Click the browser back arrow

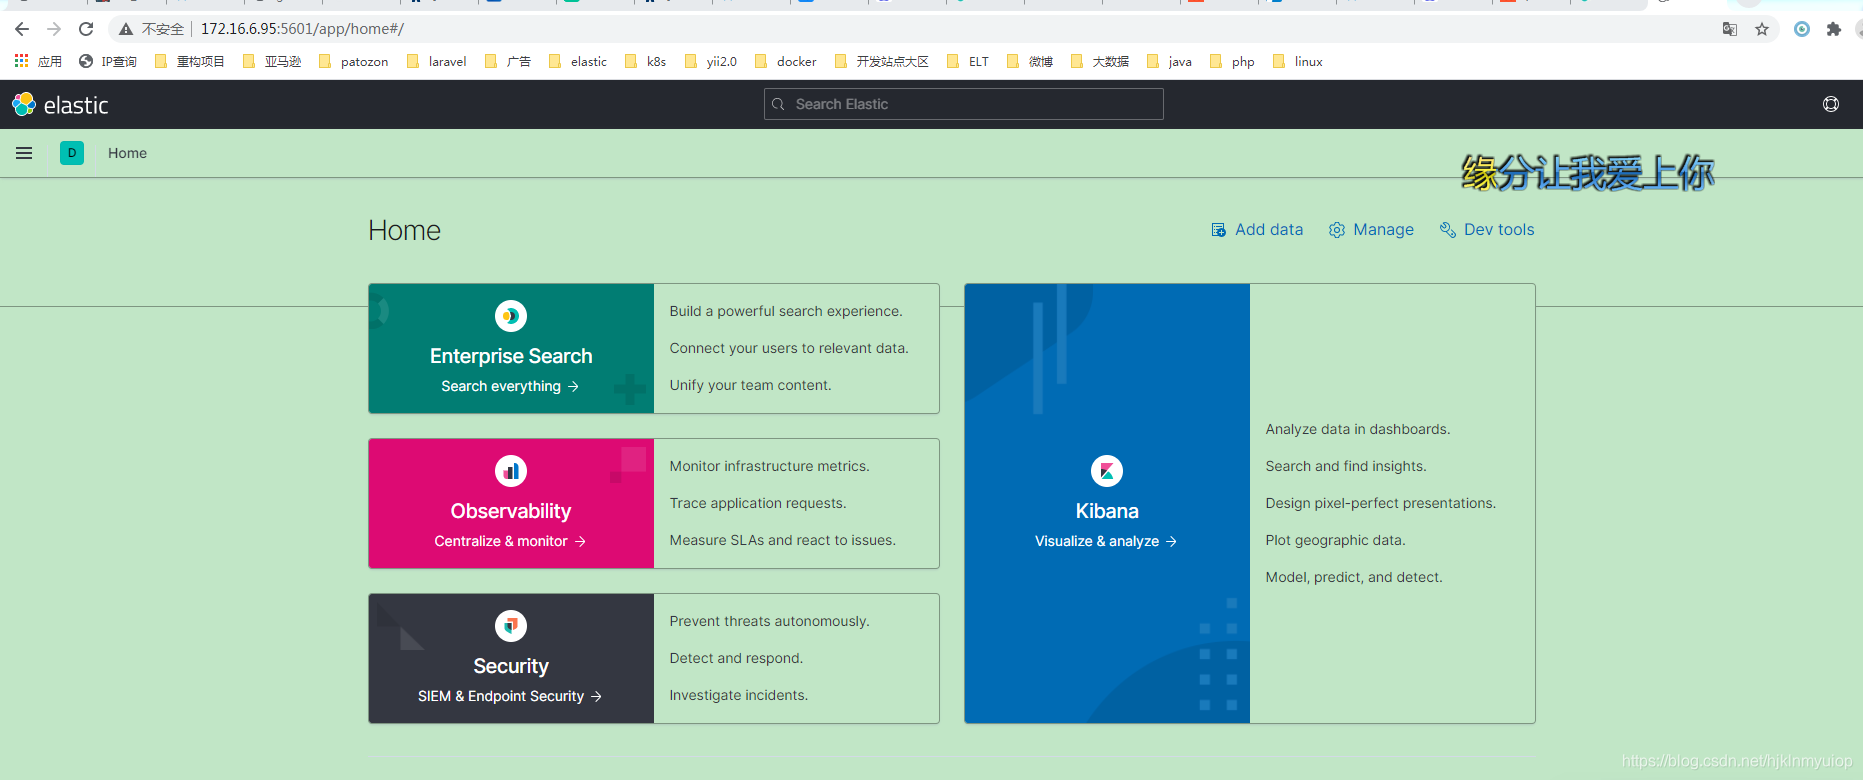22,29
